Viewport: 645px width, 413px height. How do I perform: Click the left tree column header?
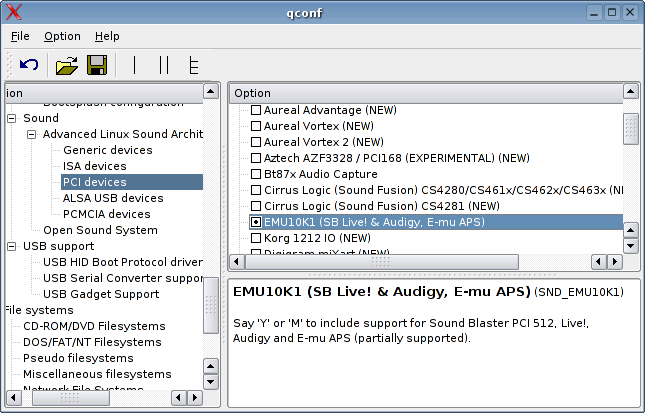pyautogui.click(x=104, y=93)
